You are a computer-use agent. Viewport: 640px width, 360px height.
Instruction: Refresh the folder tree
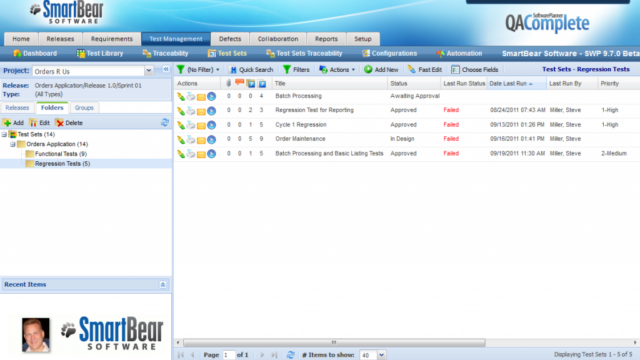(x=165, y=122)
